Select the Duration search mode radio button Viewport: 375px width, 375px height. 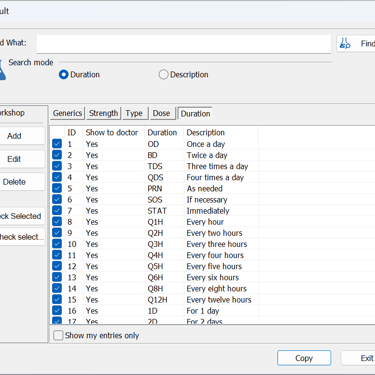(63, 75)
